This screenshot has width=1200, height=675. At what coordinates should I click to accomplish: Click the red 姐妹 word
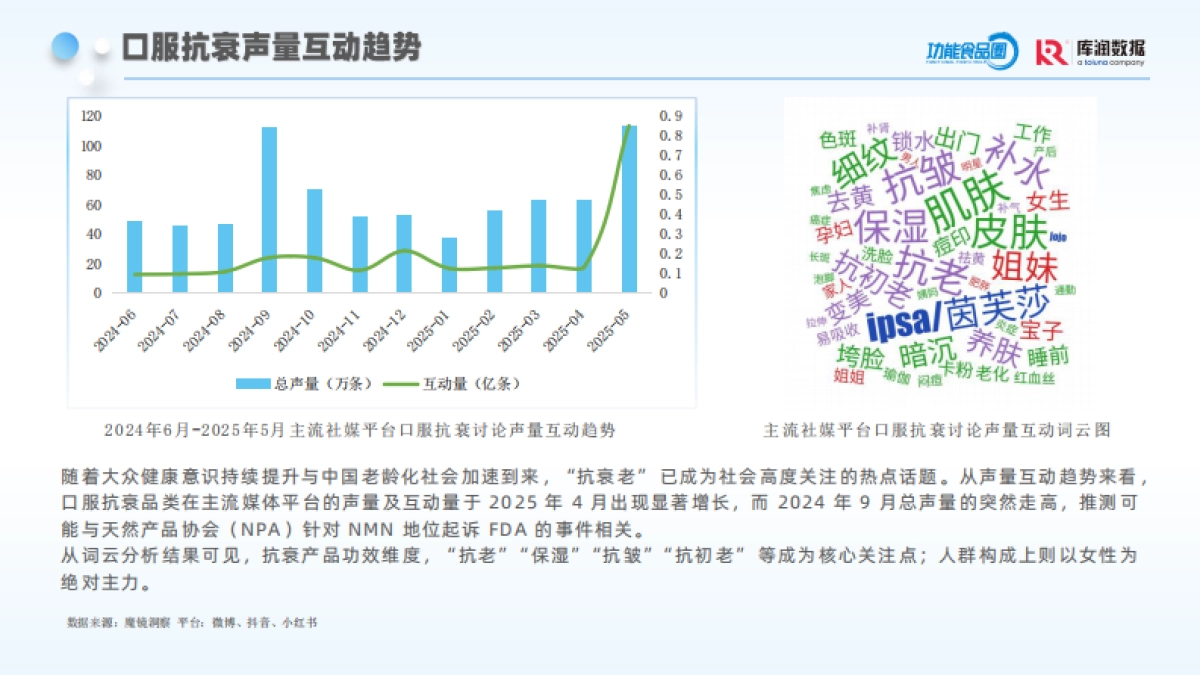pos(1023,267)
